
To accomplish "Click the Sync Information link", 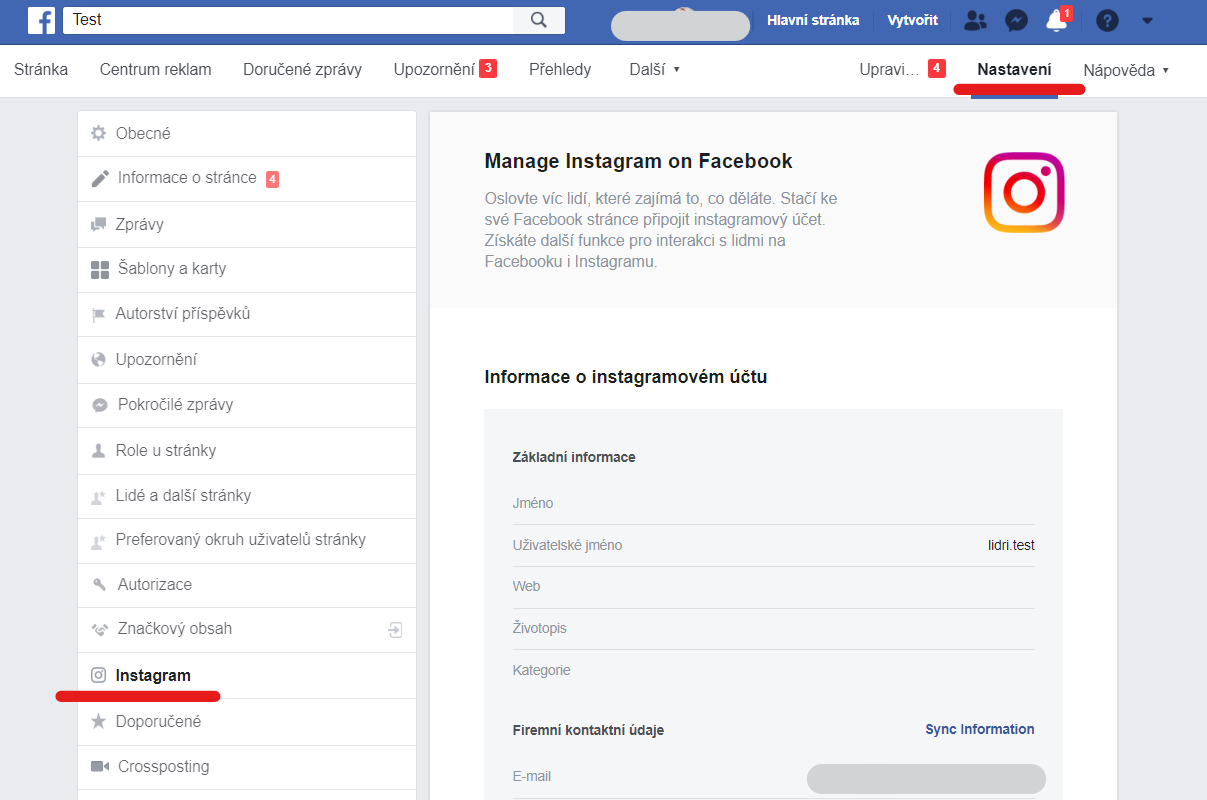I will pos(980,729).
